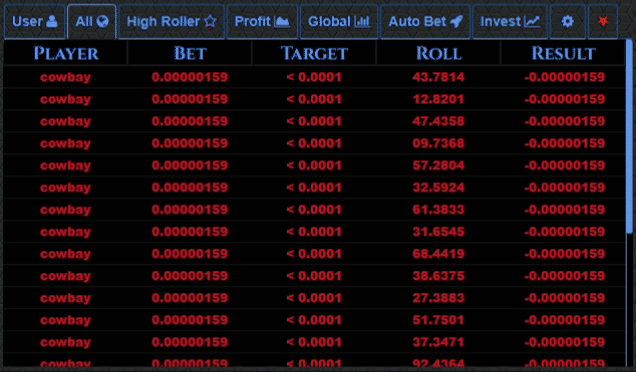Select roll value 43.7814
The height and width of the screenshot is (372, 636).
click(x=438, y=77)
